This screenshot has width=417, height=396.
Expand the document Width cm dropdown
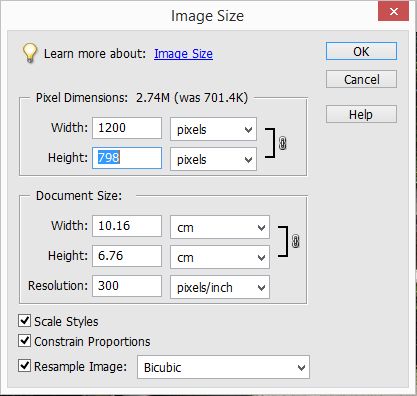click(x=220, y=227)
